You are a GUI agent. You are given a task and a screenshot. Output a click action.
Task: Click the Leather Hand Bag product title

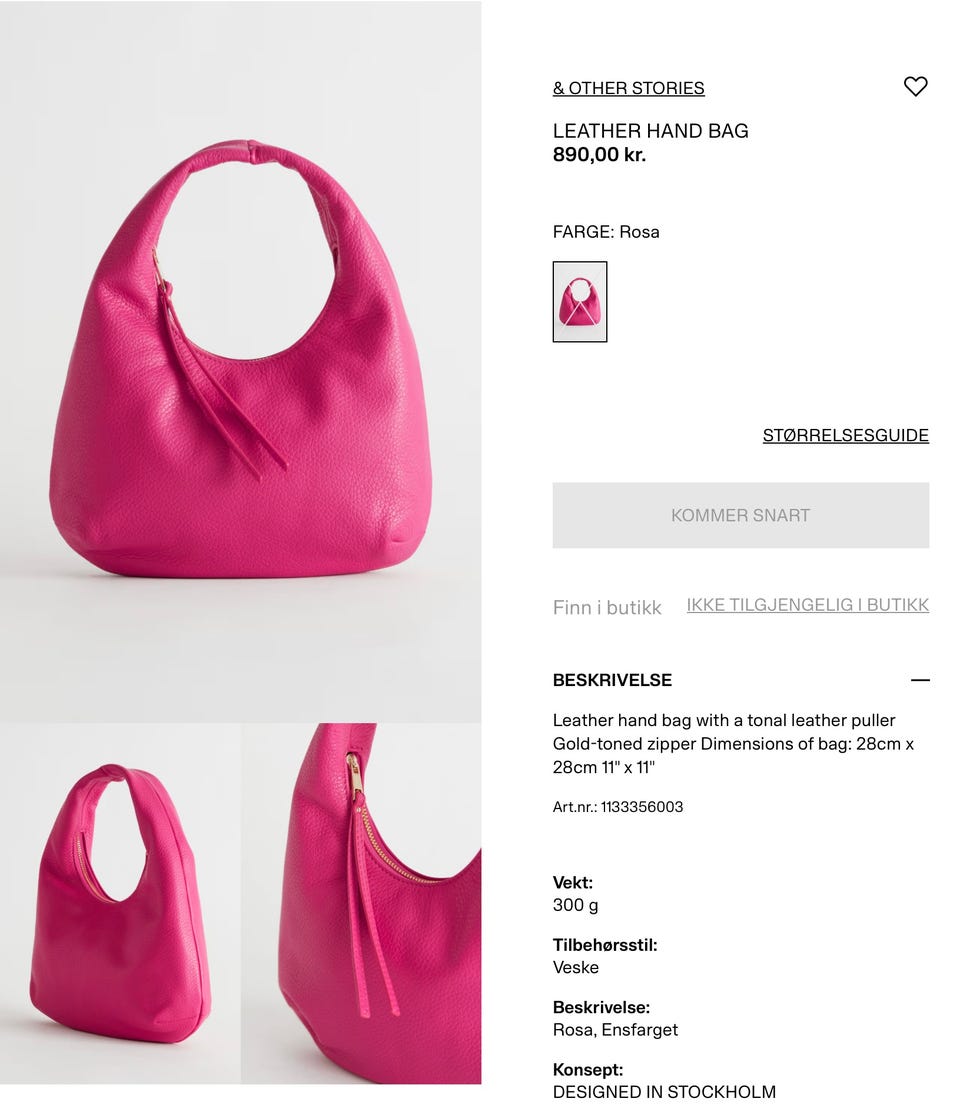click(650, 131)
